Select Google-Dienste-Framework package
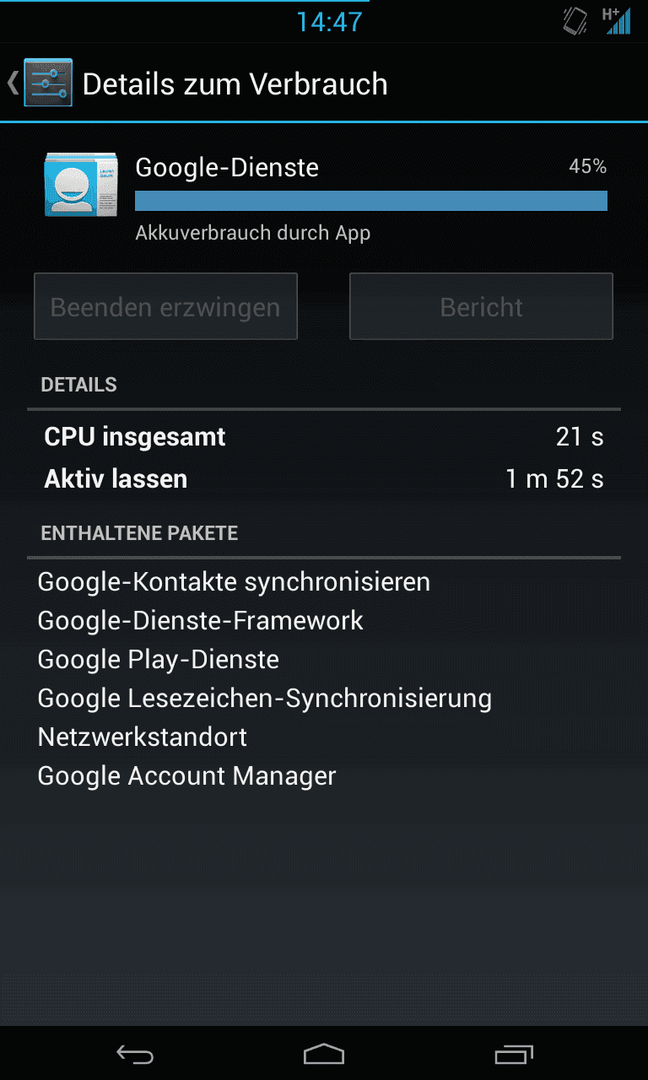Viewport: 648px width, 1080px height. click(x=200, y=621)
